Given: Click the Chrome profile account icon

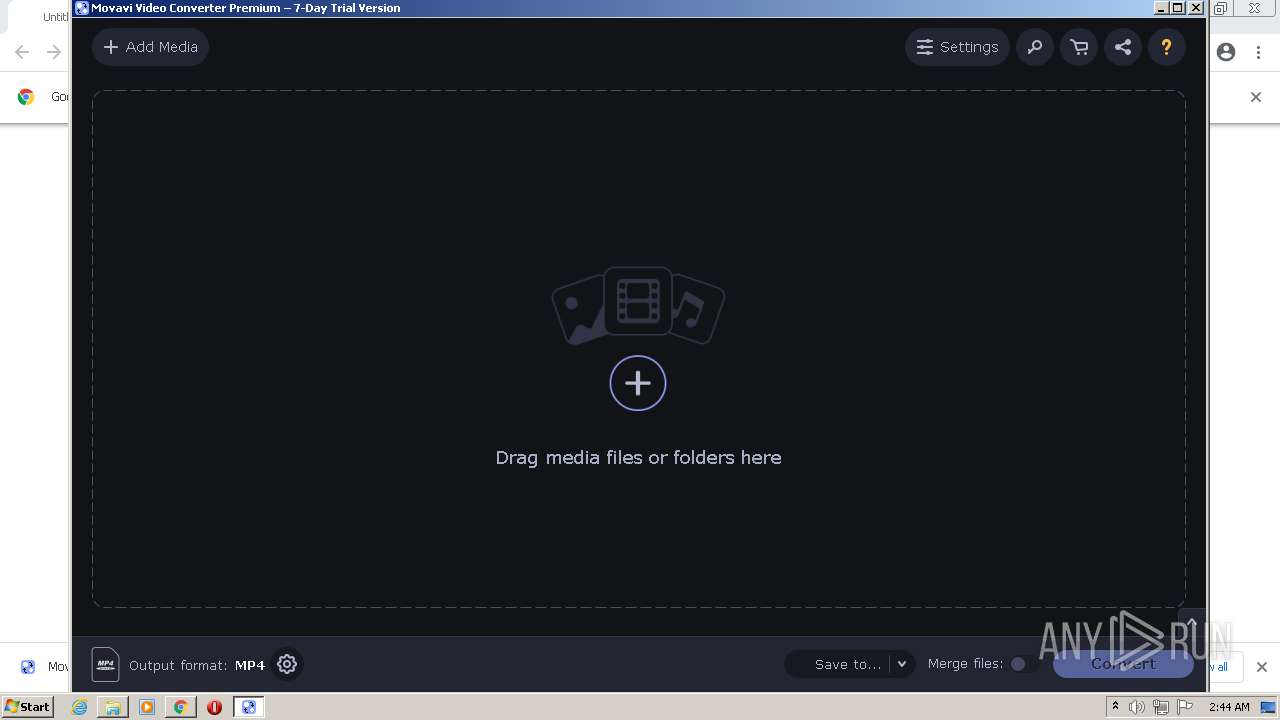Looking at the screenshot, I should (x=1226, y=52).
